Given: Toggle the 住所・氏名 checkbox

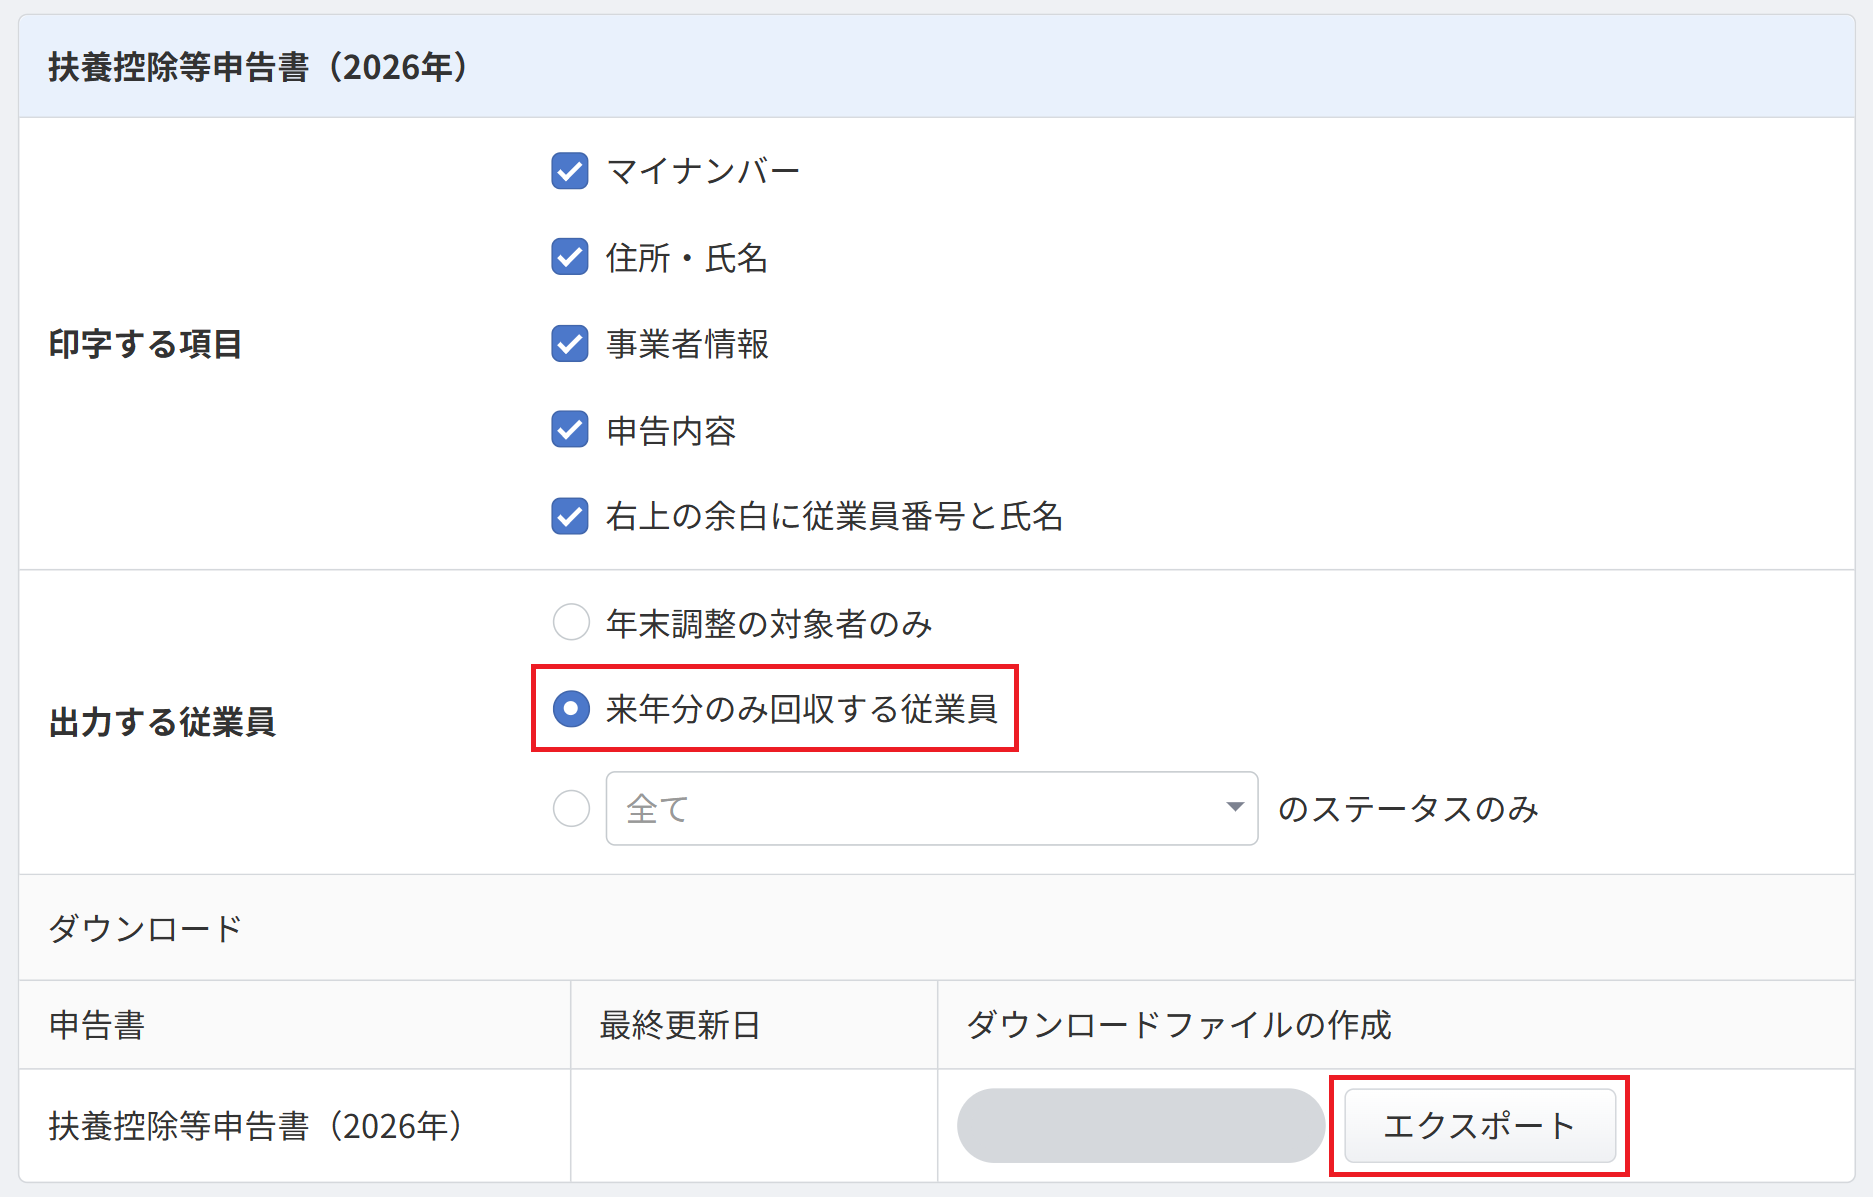Looking at the screenshot, I should [x=570, y=257].
